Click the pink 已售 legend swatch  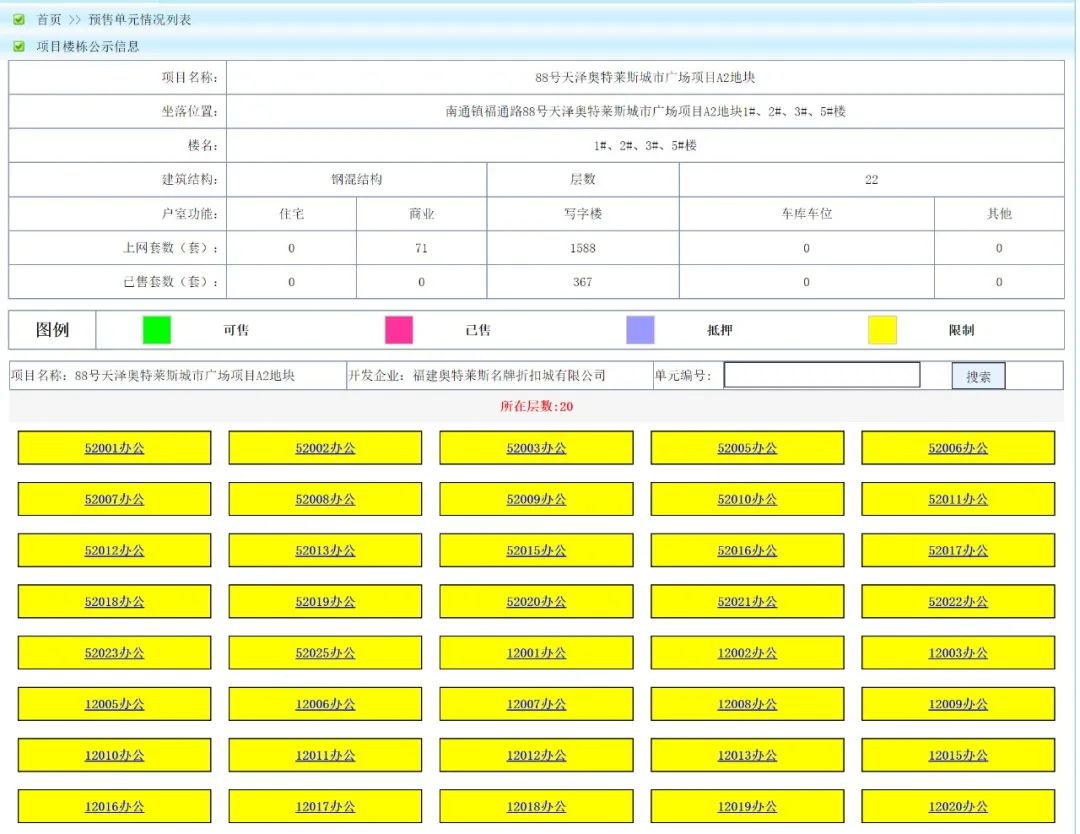click(399, 330)
